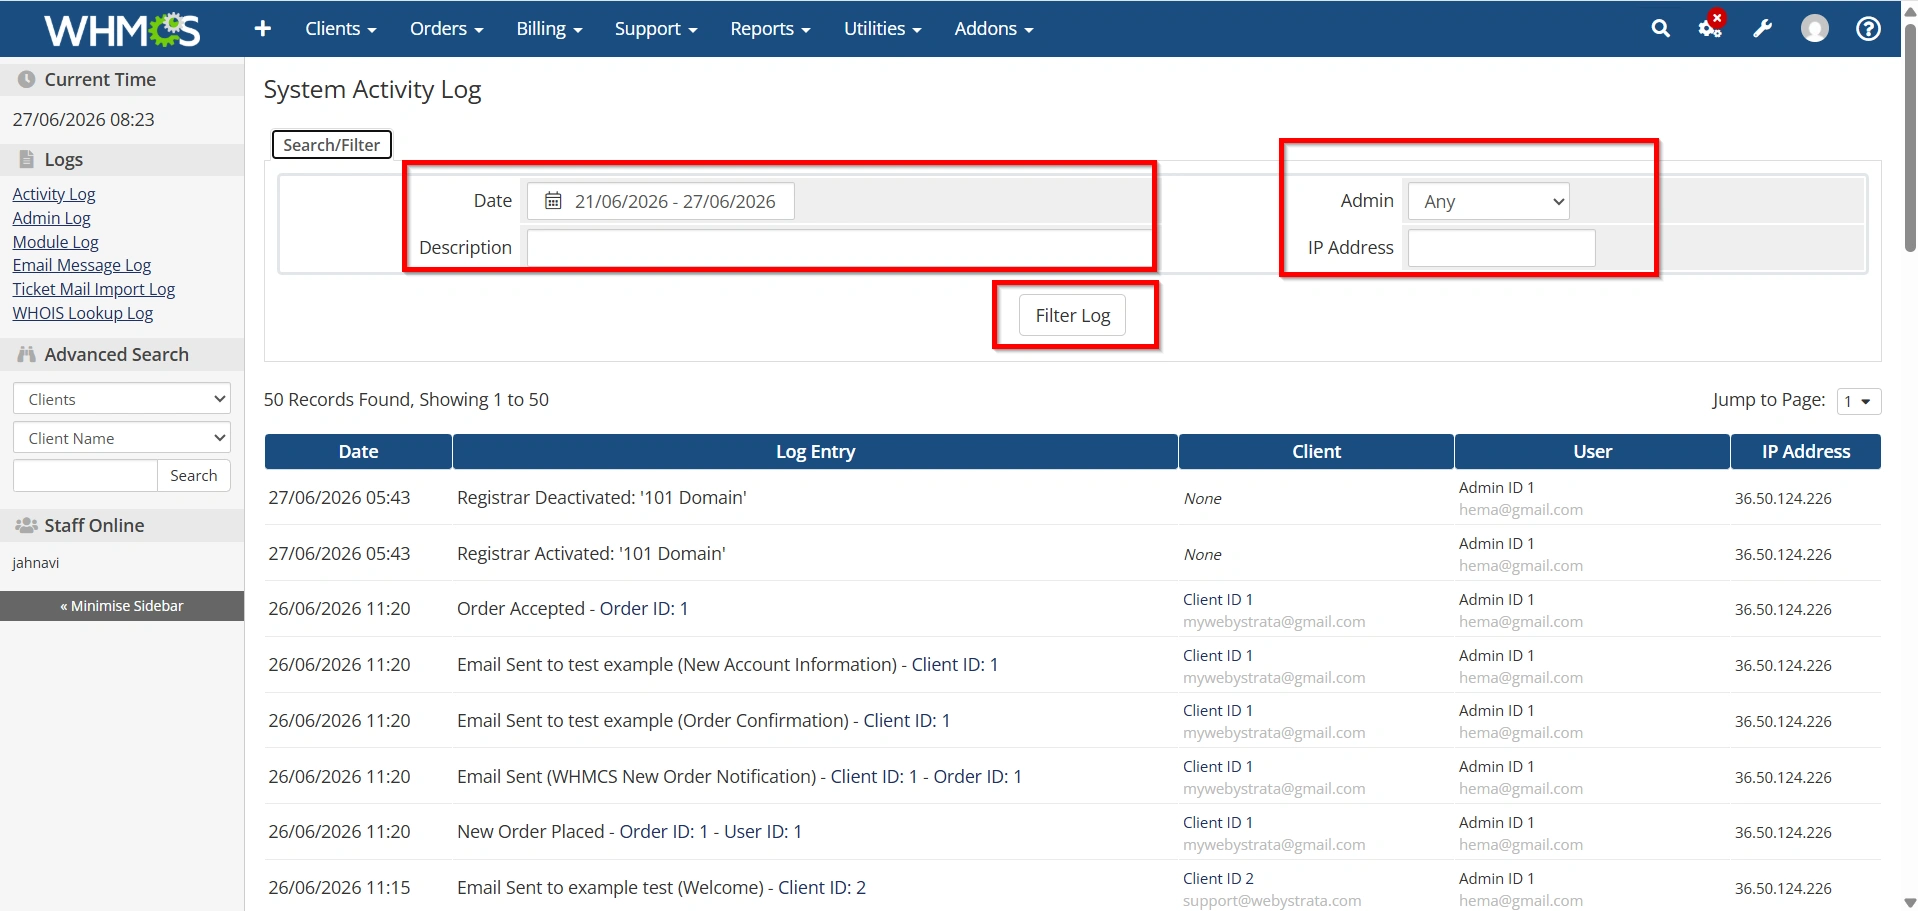
Task: Open the Utilities menu
Action: click(x=882, y=29)
